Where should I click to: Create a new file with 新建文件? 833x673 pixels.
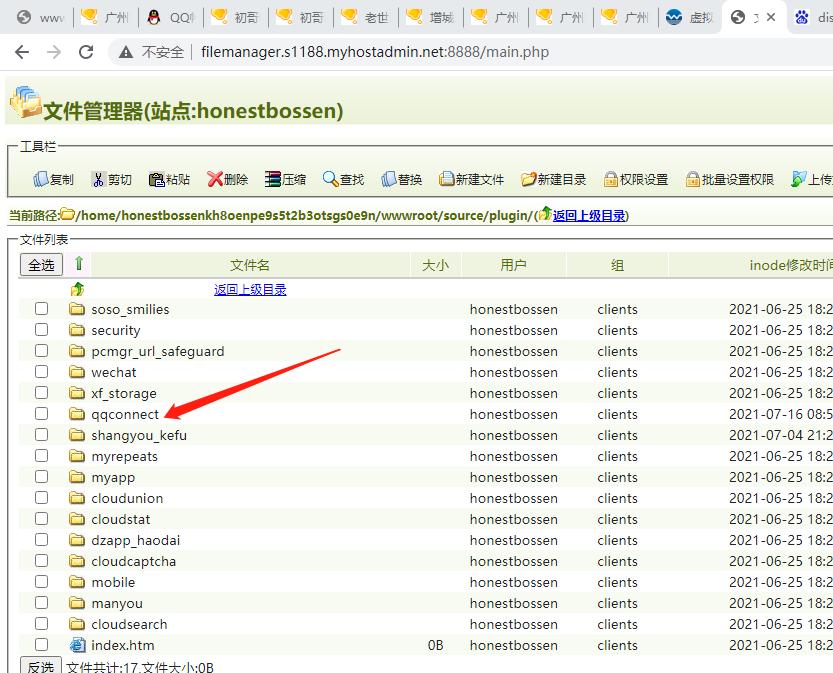(x=471, y=180)
